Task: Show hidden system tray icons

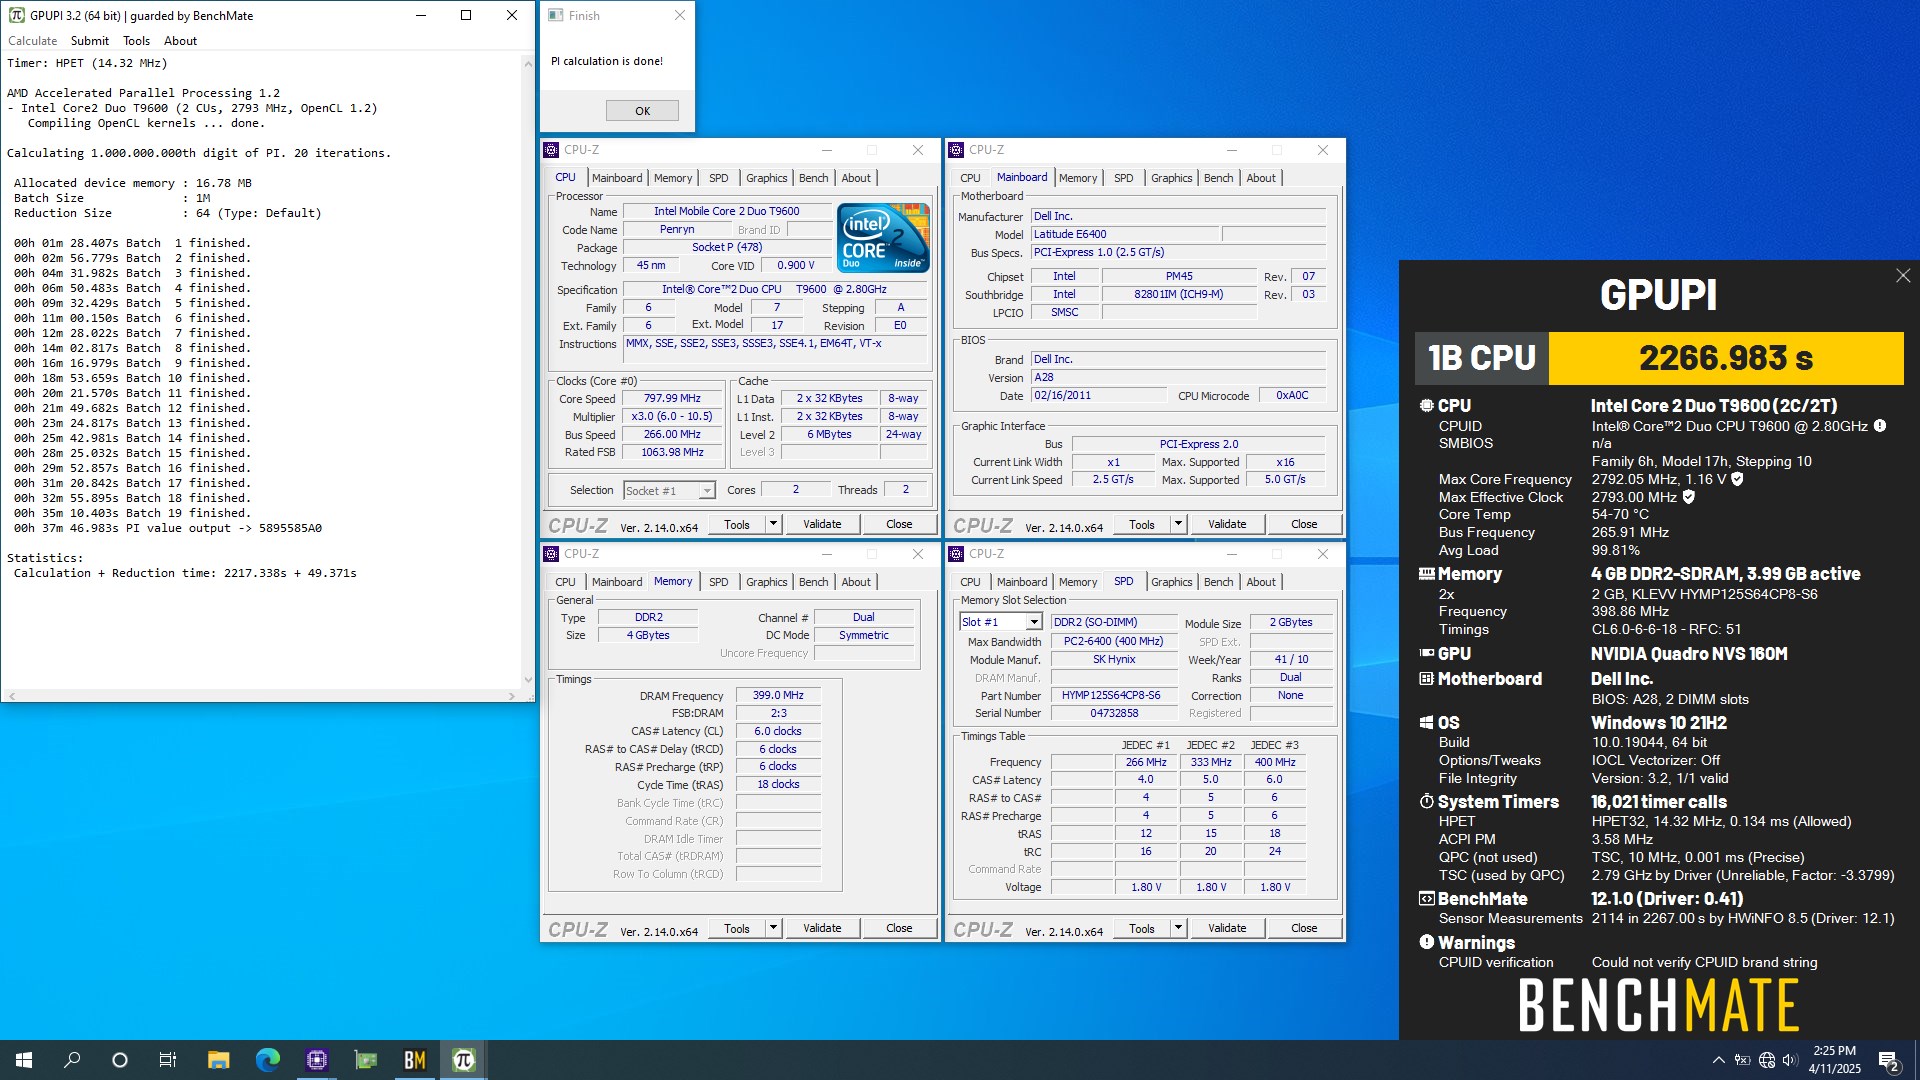Action: point(1718,1060)
